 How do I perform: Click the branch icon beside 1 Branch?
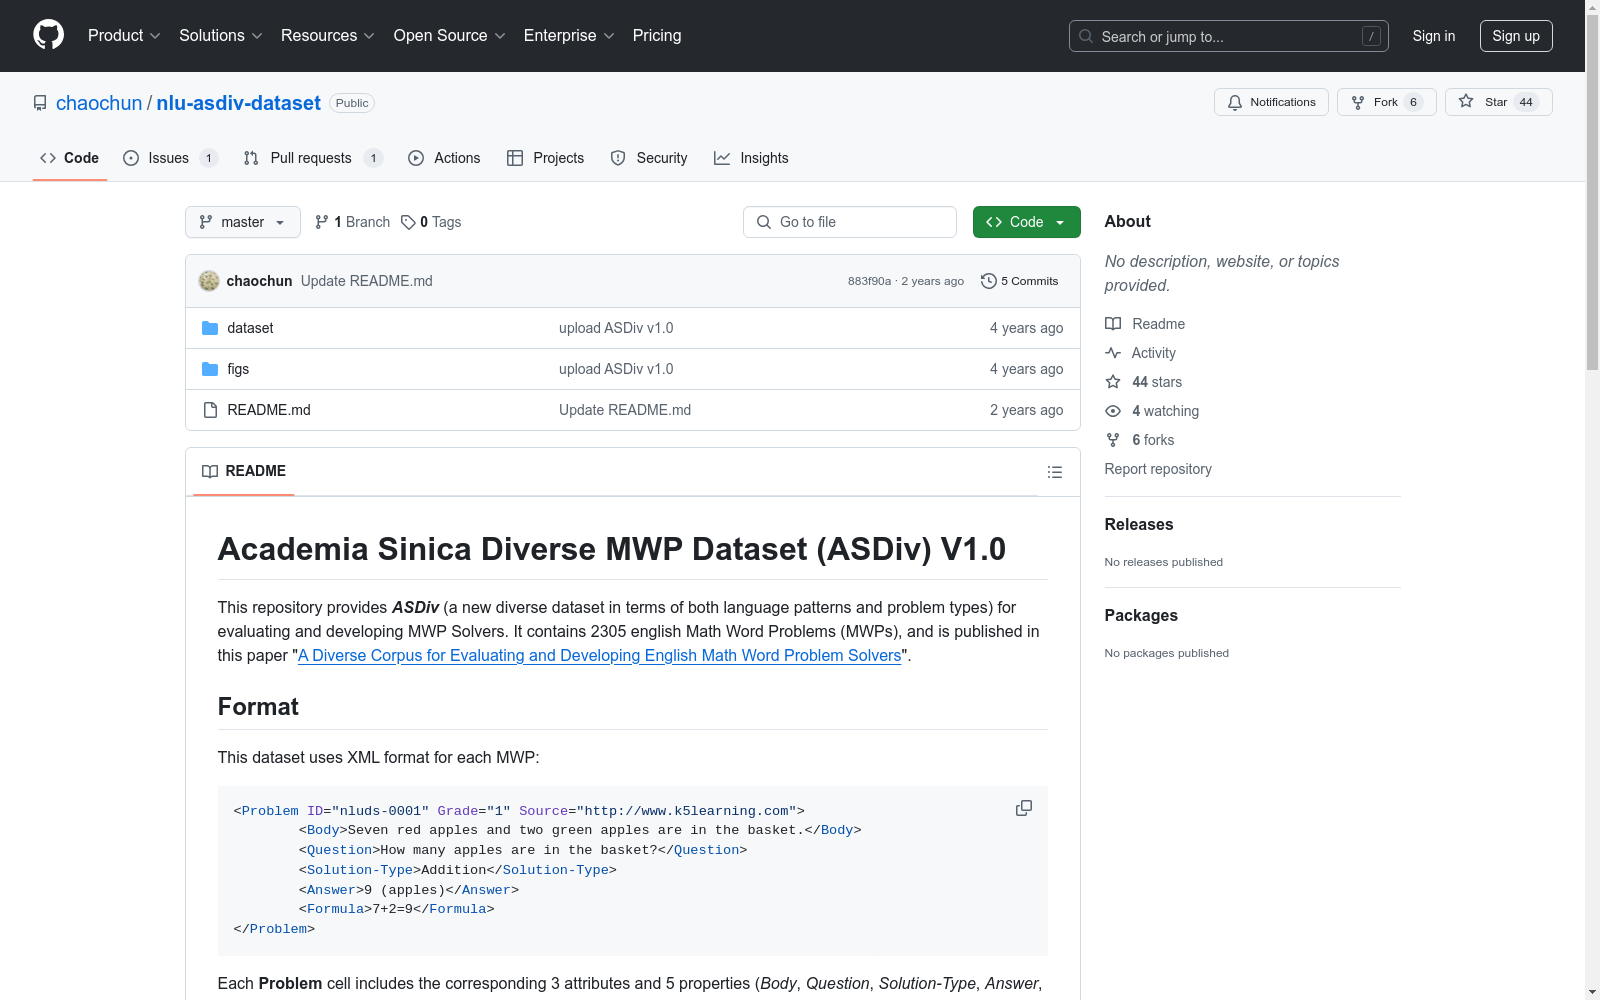[x=322, y=222]
